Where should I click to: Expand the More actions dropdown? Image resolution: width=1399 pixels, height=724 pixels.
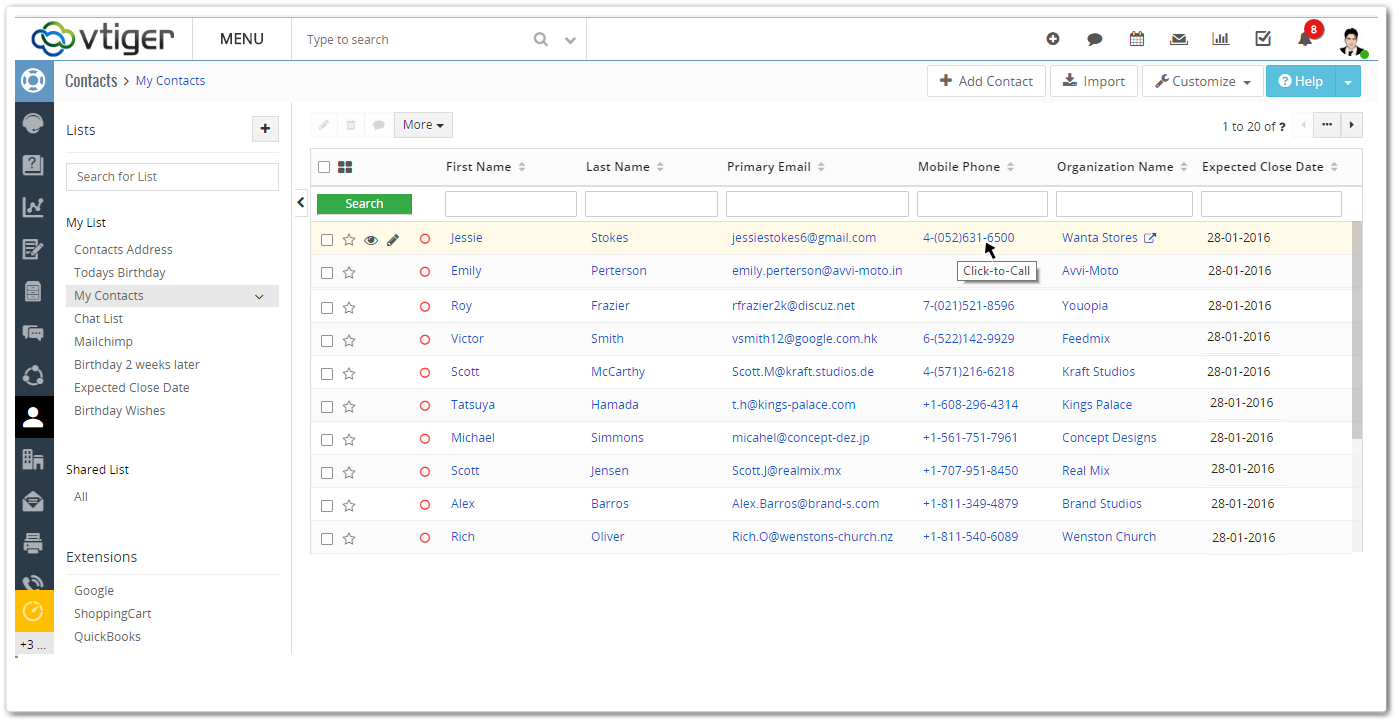click(x=423, y=125)
